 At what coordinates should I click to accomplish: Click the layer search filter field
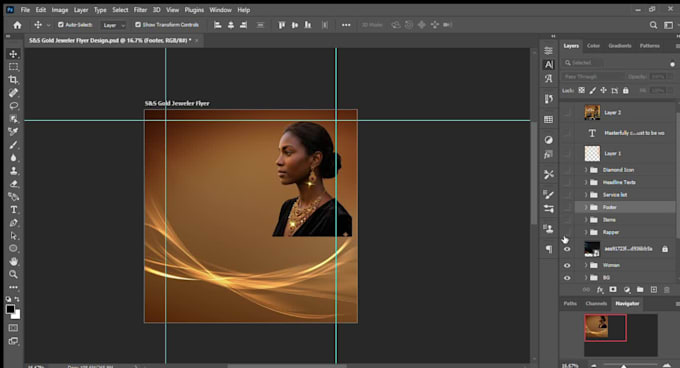(x=583, y=63)
